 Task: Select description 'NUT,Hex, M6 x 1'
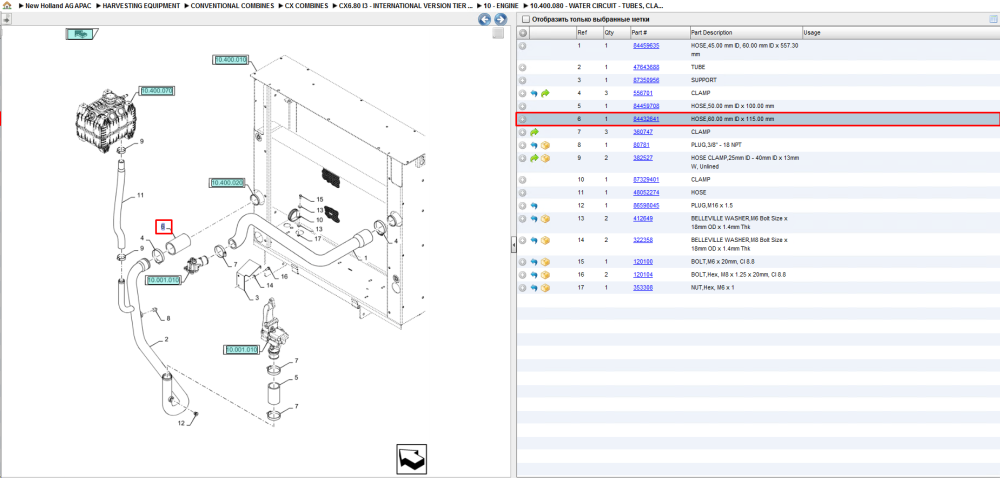tap(712, 288)
